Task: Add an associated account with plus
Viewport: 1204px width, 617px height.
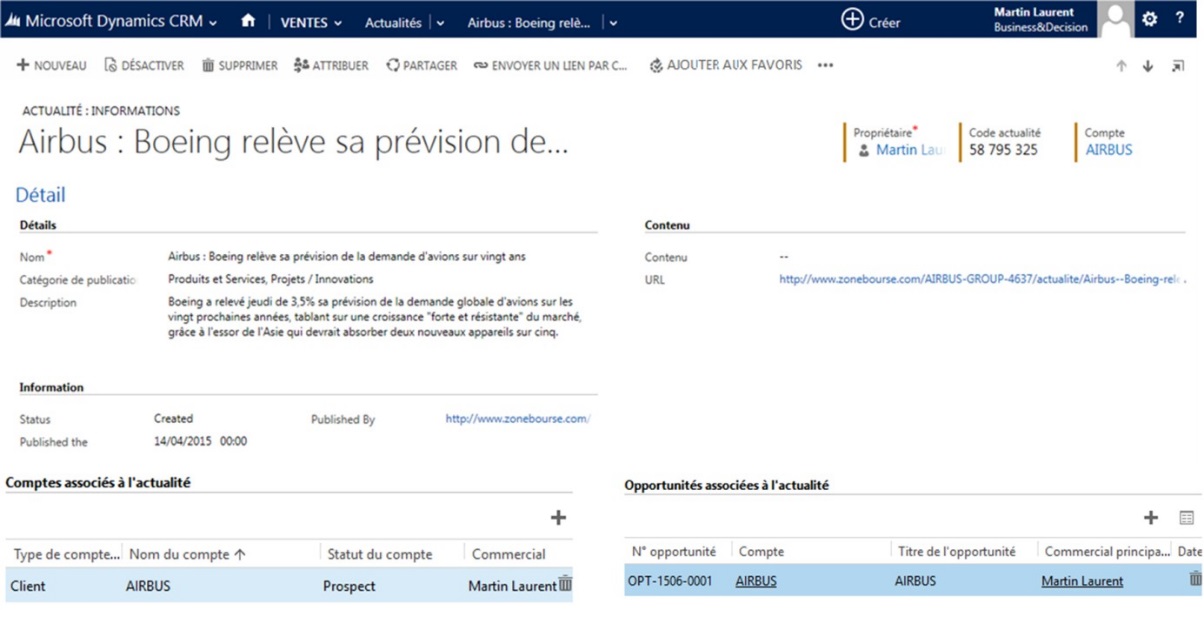Action: pyautogui.click(x=558, y=517)
